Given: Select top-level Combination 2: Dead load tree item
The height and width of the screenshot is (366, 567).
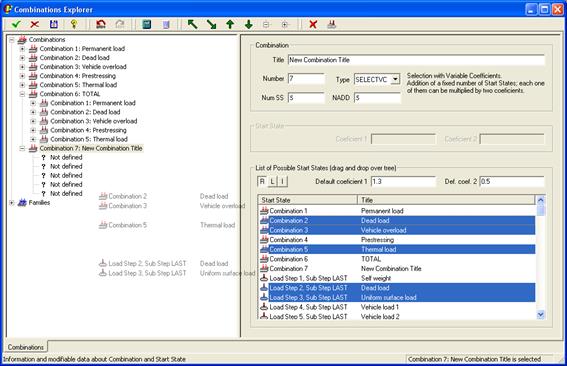Looking at the screenshot, I should pos(74,58).
